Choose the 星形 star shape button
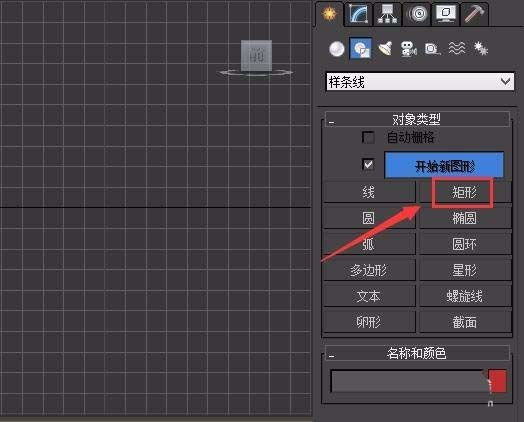This screenshot has height=422, width=524. [x=465, y=270]
